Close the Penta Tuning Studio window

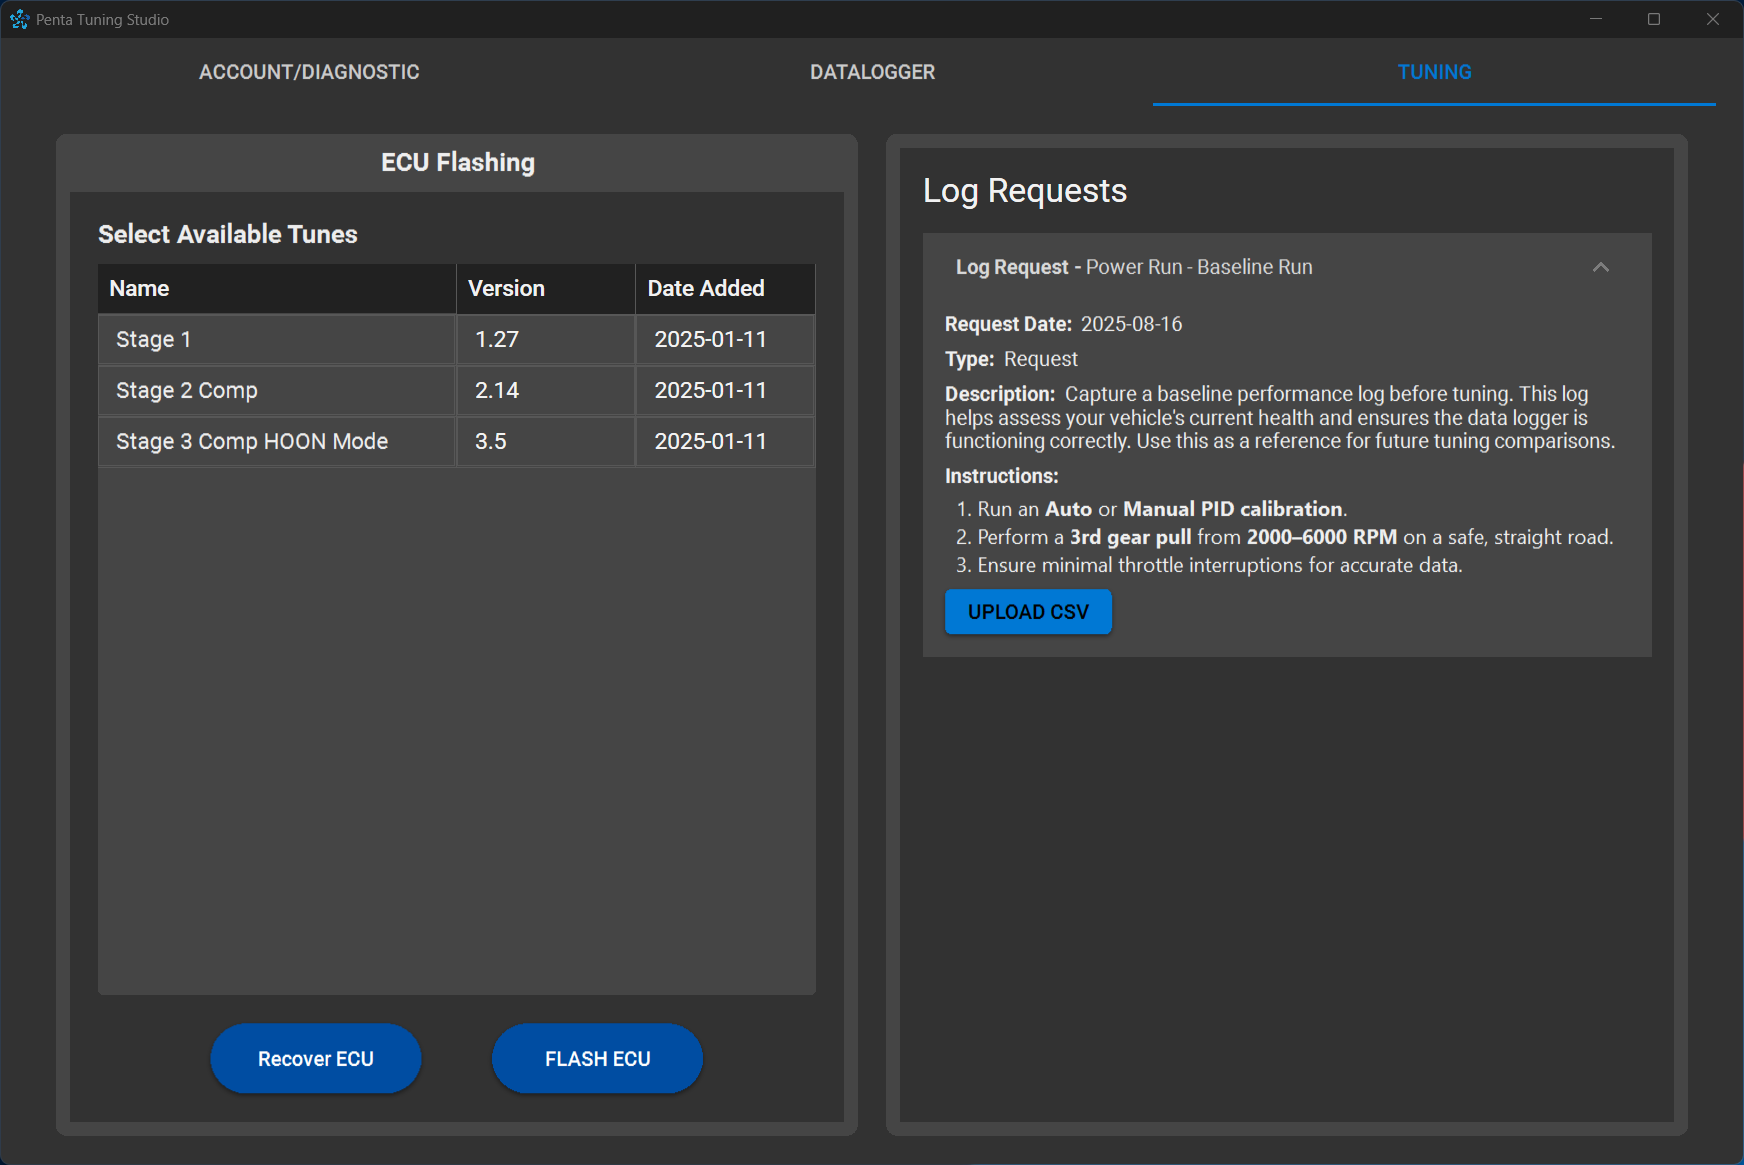pyautogui.click(x=1712, y=19)
